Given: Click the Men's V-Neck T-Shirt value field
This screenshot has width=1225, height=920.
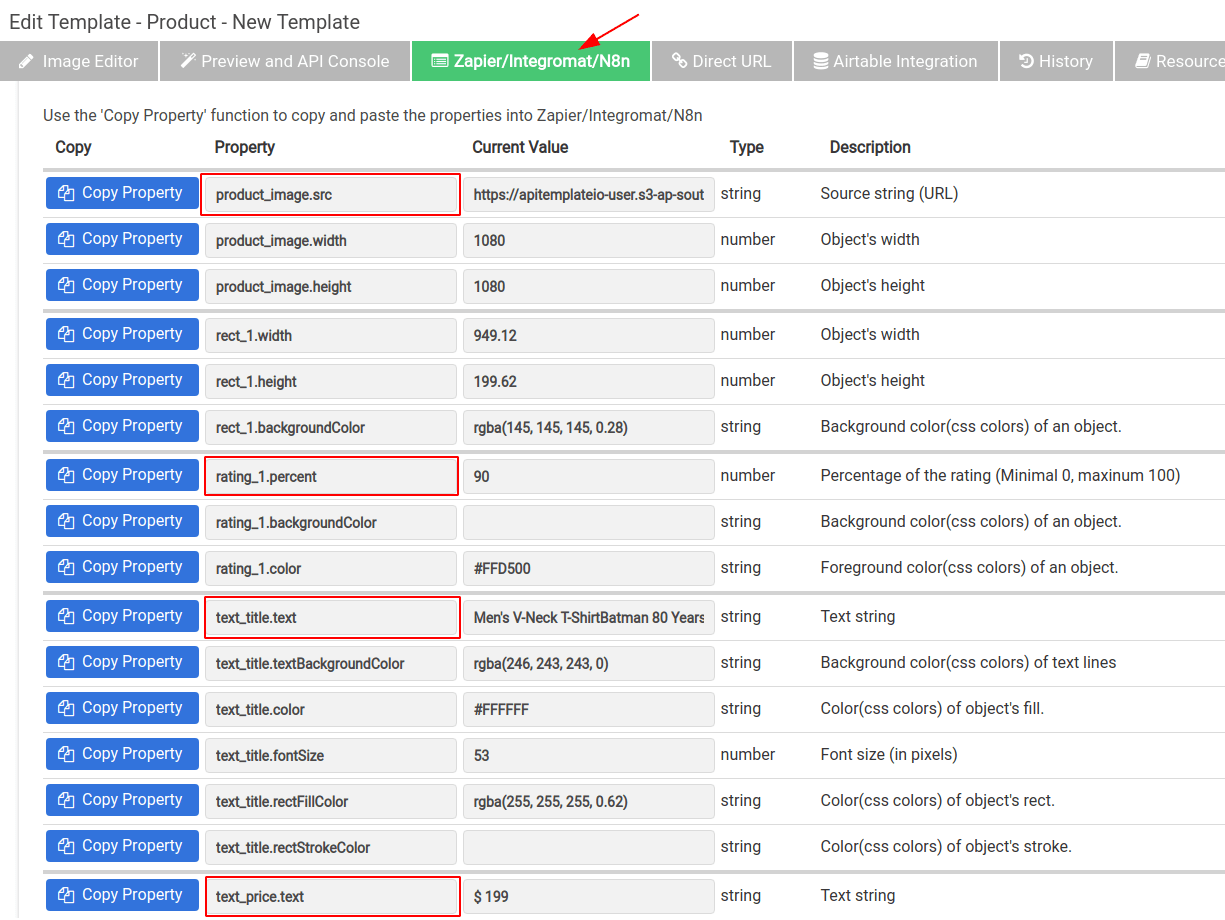Looking at the screenshot, I should [x=589, y=618].
